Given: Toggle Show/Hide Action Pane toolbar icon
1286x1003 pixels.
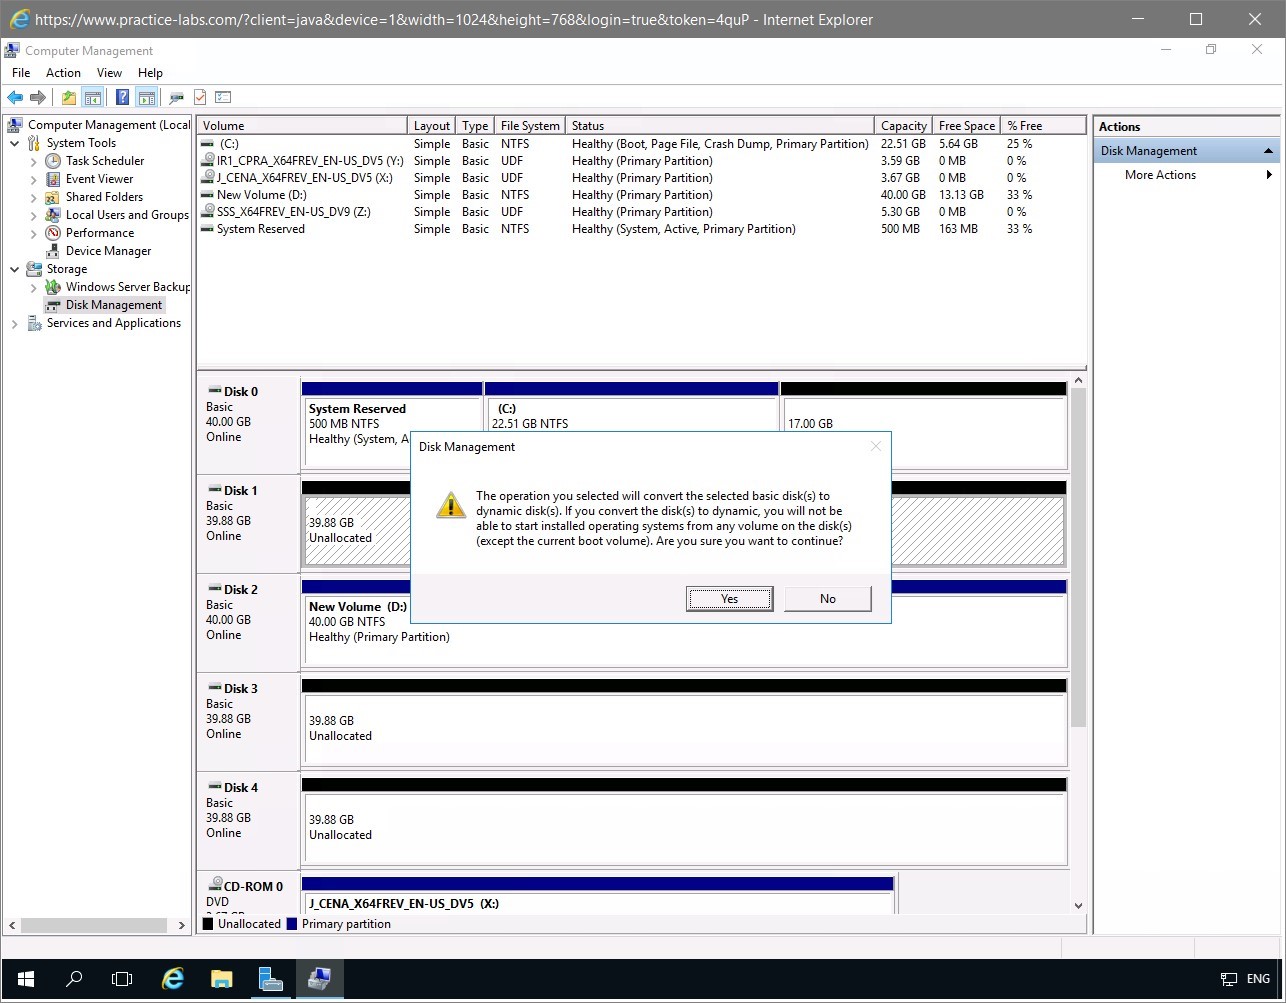Looking at the screenshot, I should pyautogui.click(x=147, y=97).
